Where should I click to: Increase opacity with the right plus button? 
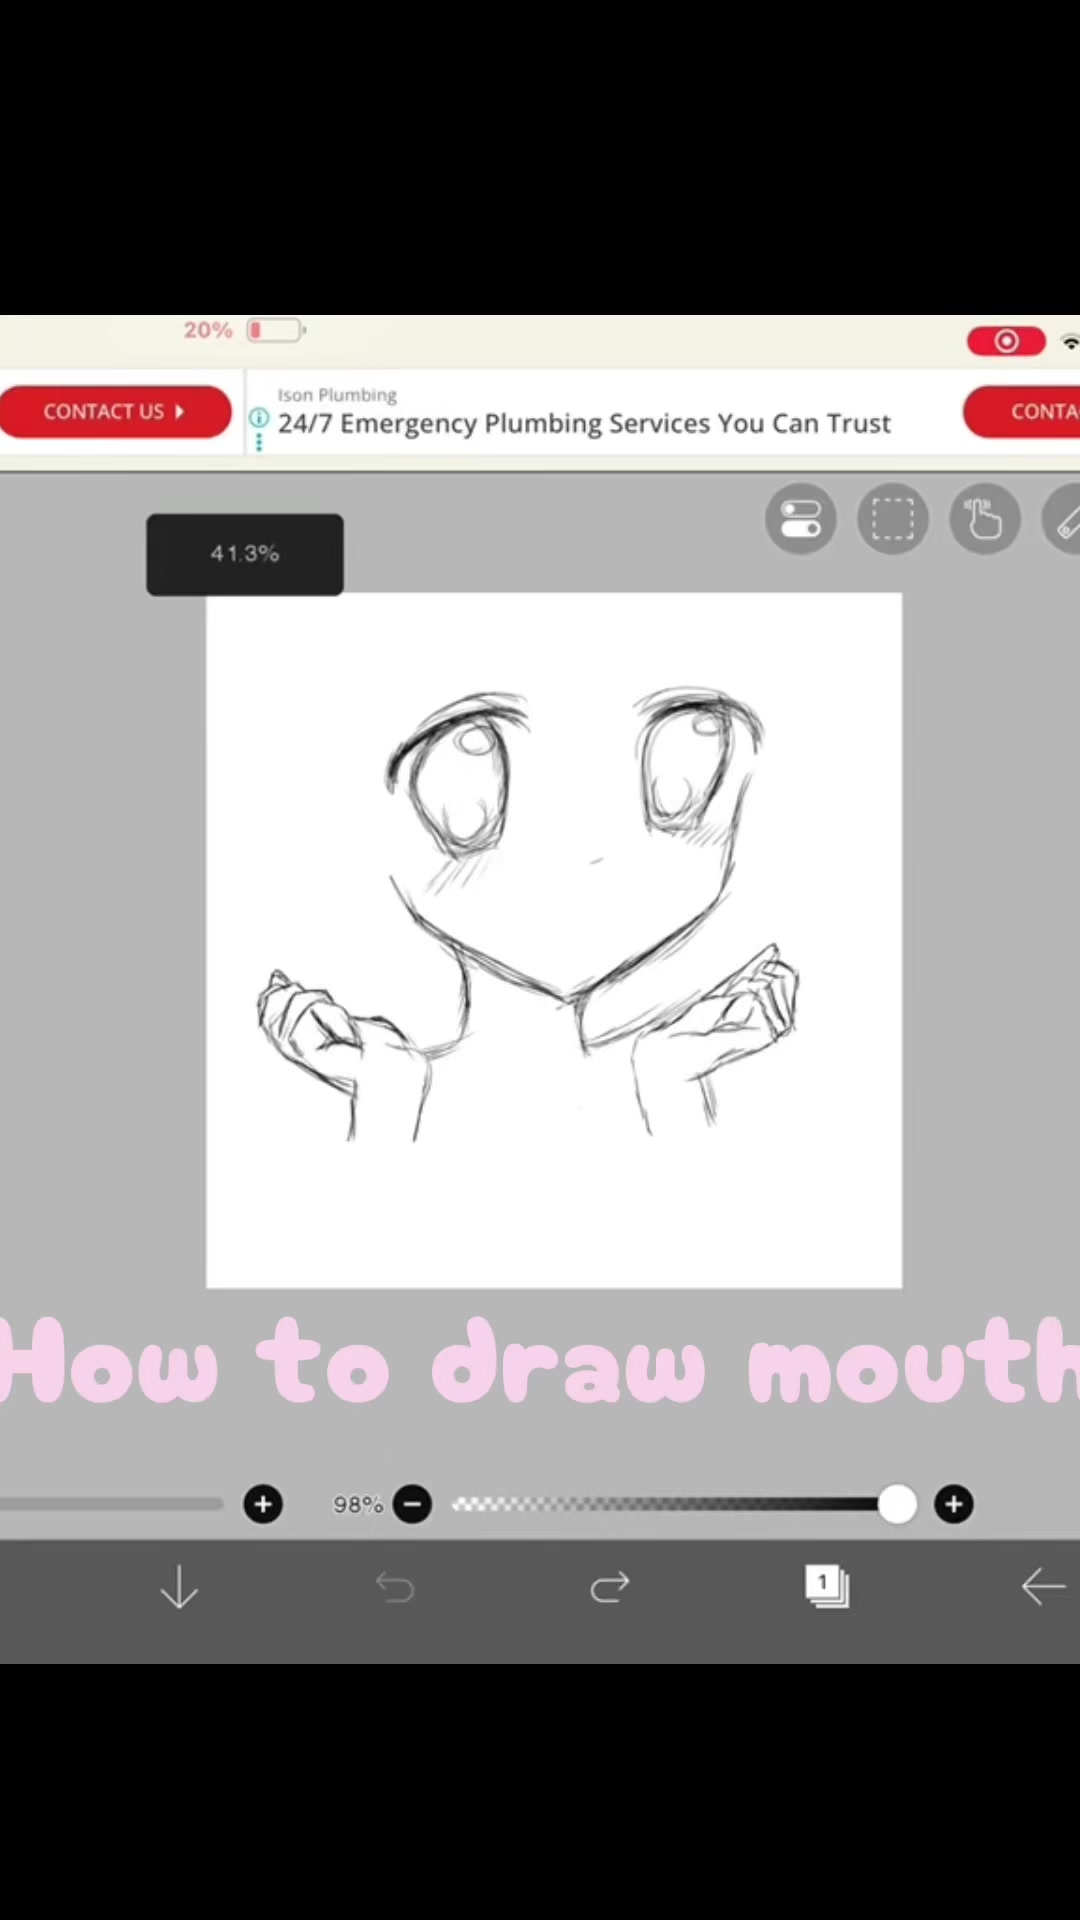(954, 1504)
